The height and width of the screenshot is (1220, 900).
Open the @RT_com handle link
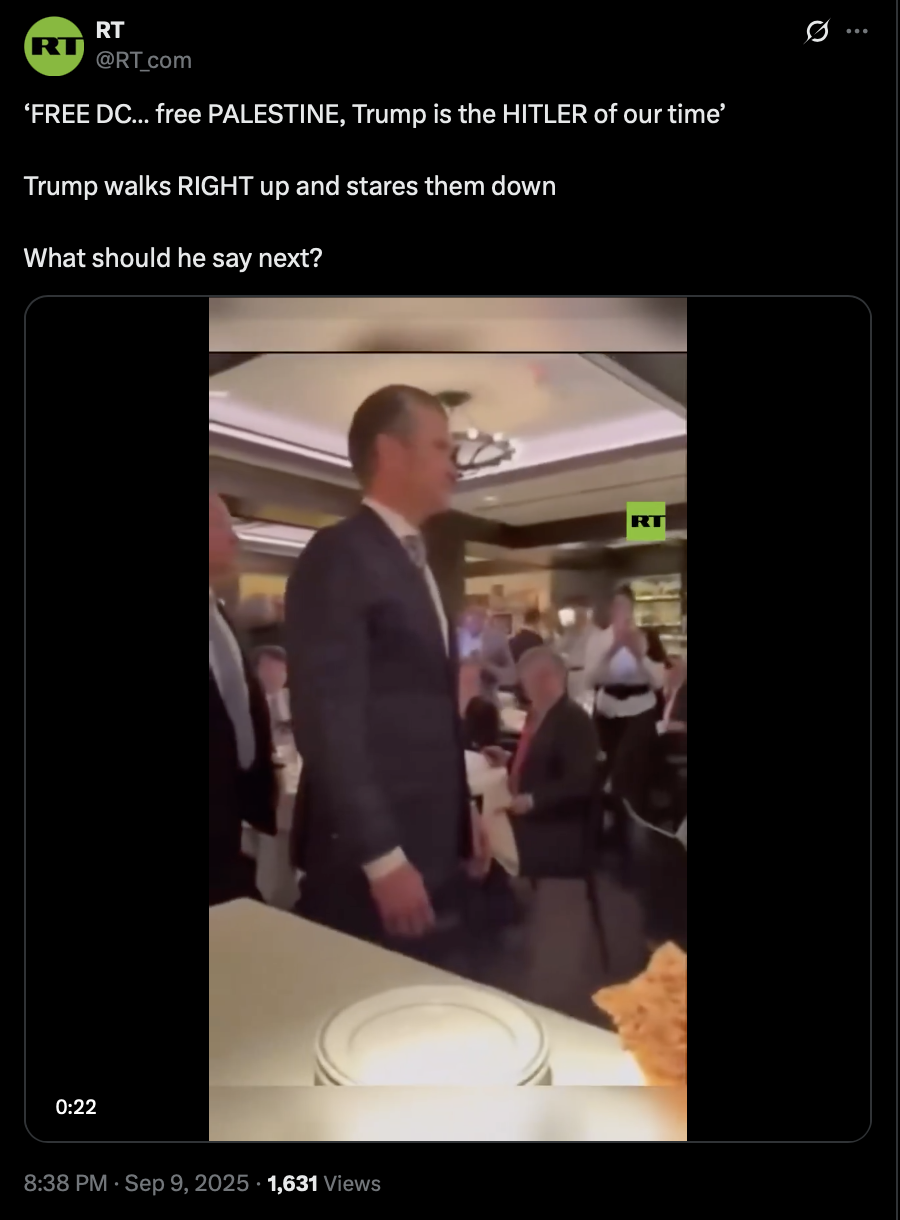click(x=144, y=60)
